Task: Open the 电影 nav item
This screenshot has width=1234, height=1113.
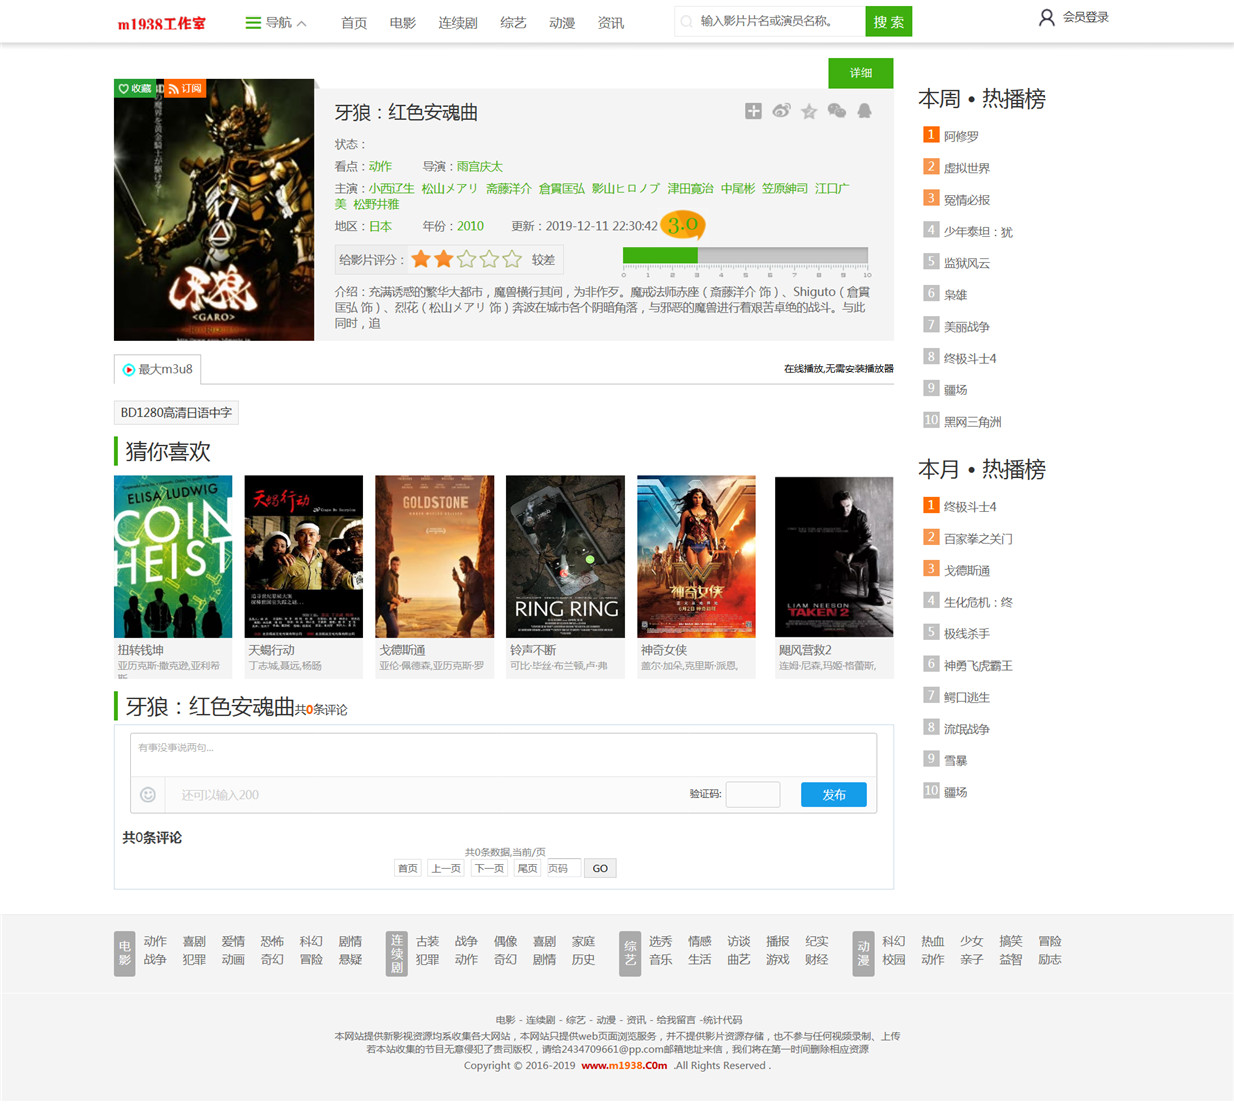Action: [403, 22]
